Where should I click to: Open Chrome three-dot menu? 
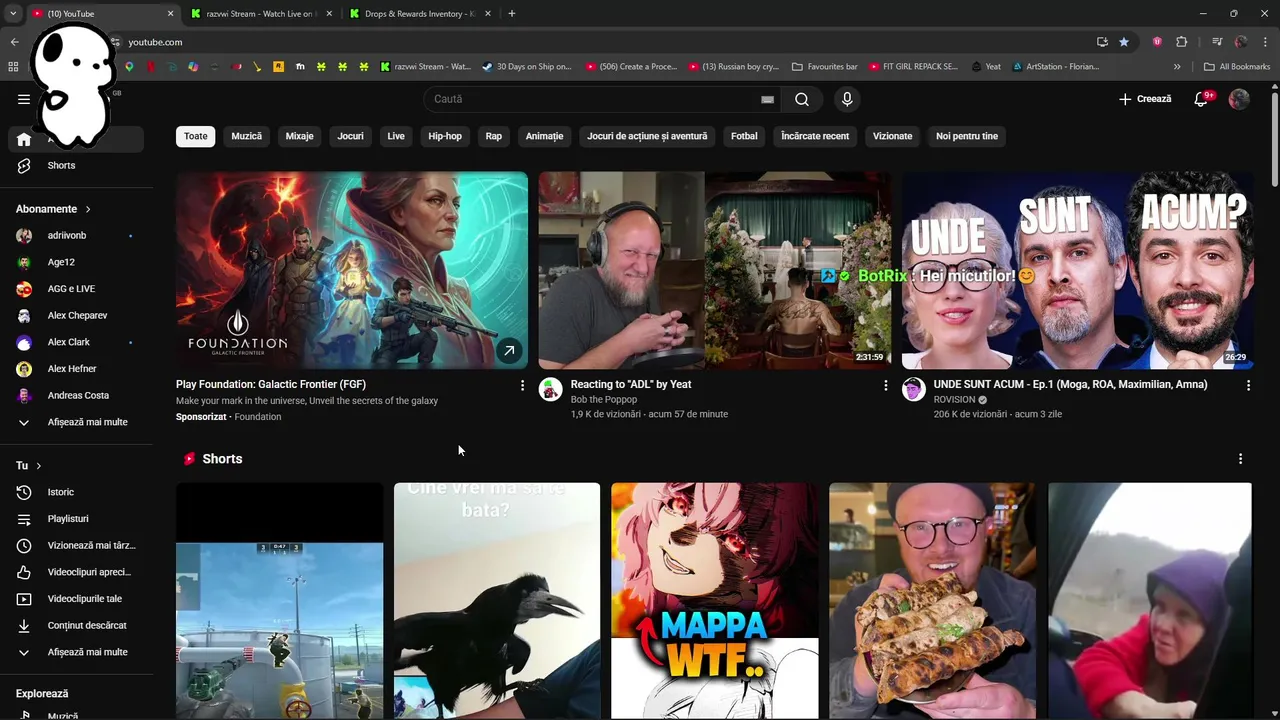(x=1263, y=42)
